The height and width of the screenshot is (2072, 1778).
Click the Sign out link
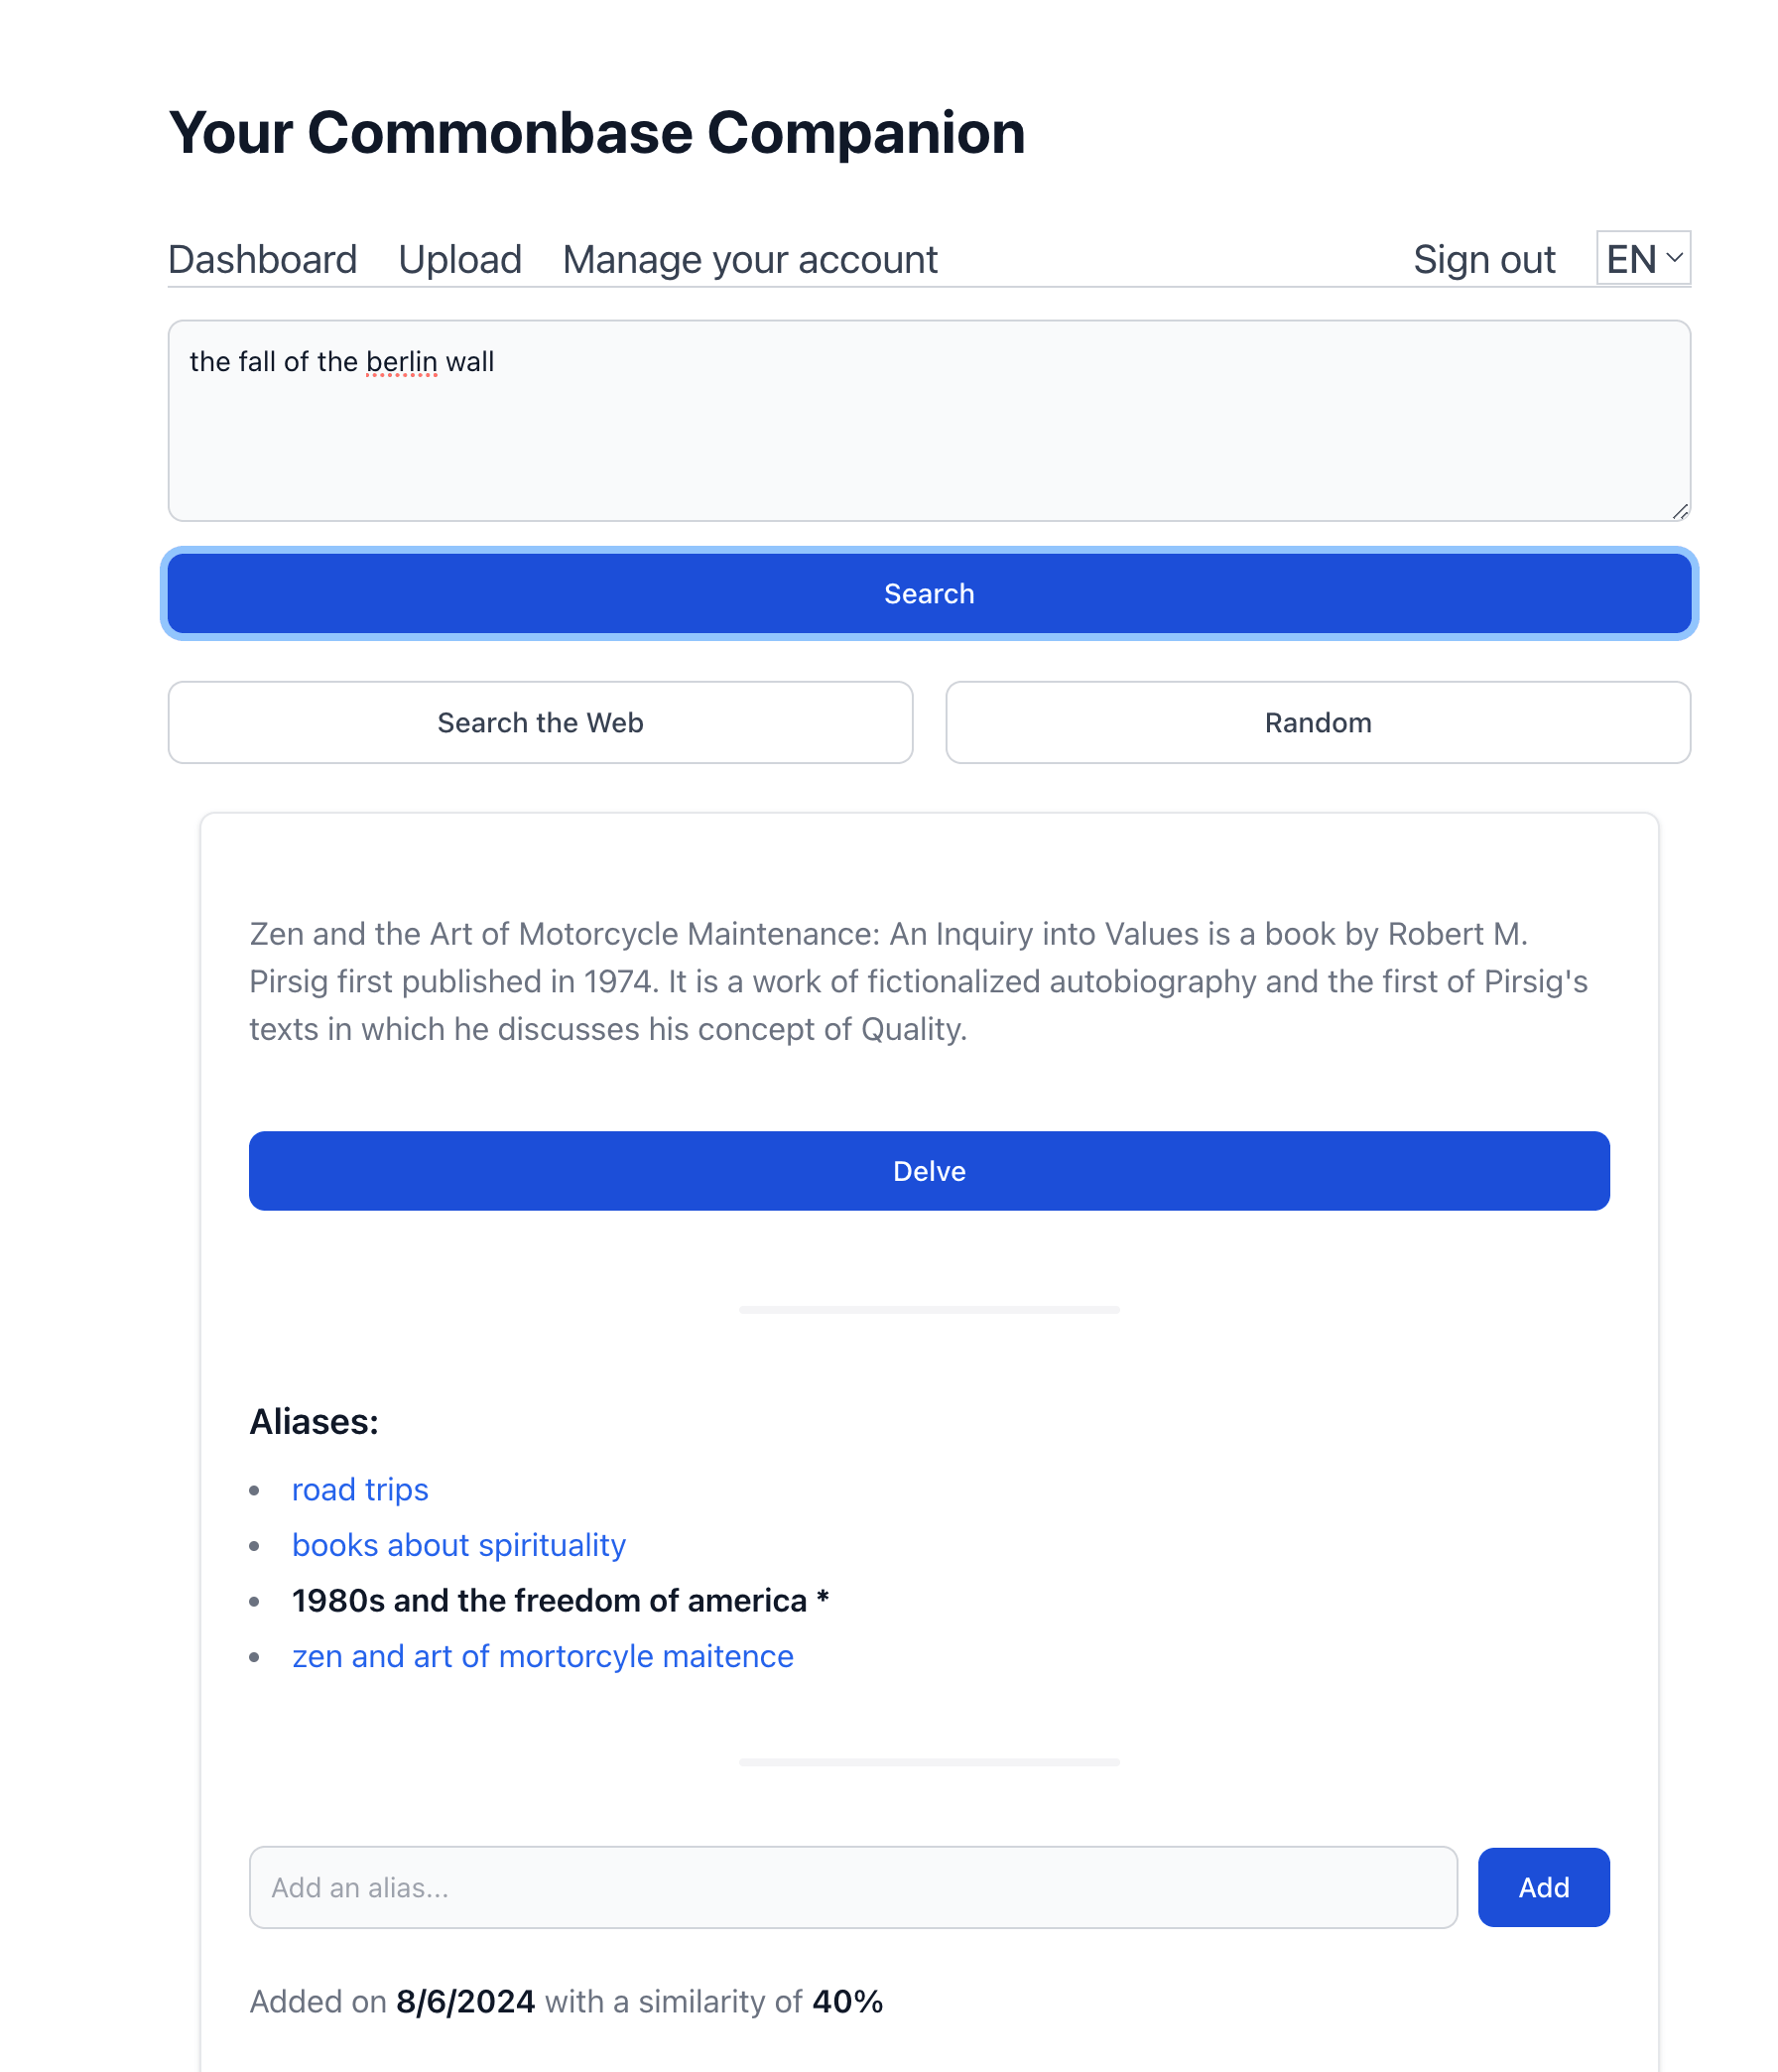pos(1483,260)
